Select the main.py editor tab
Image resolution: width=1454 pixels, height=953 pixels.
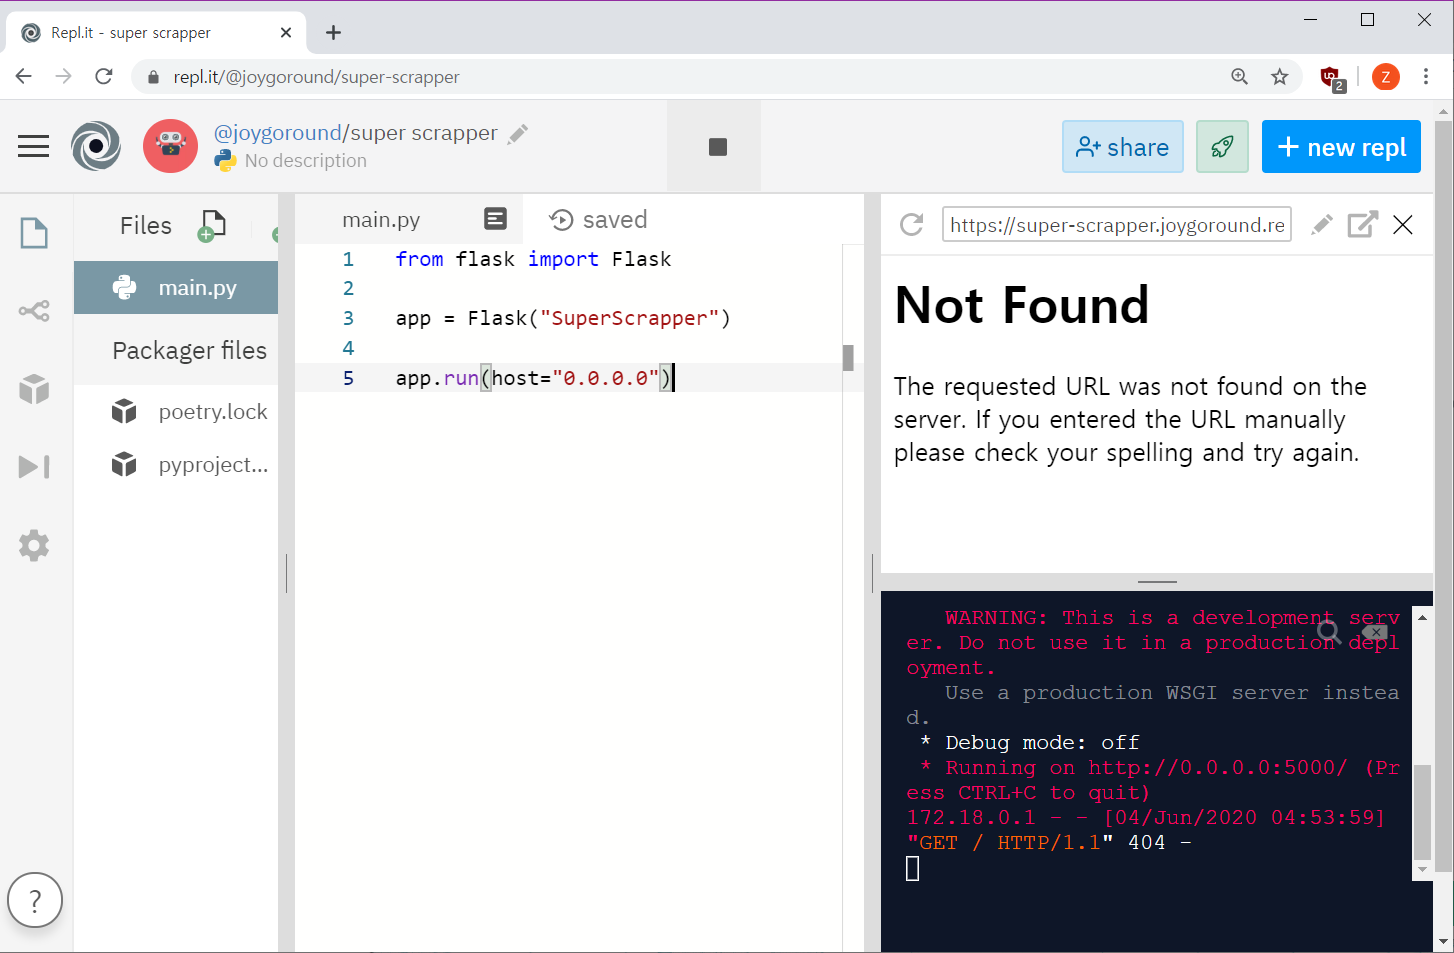point(382,219)
